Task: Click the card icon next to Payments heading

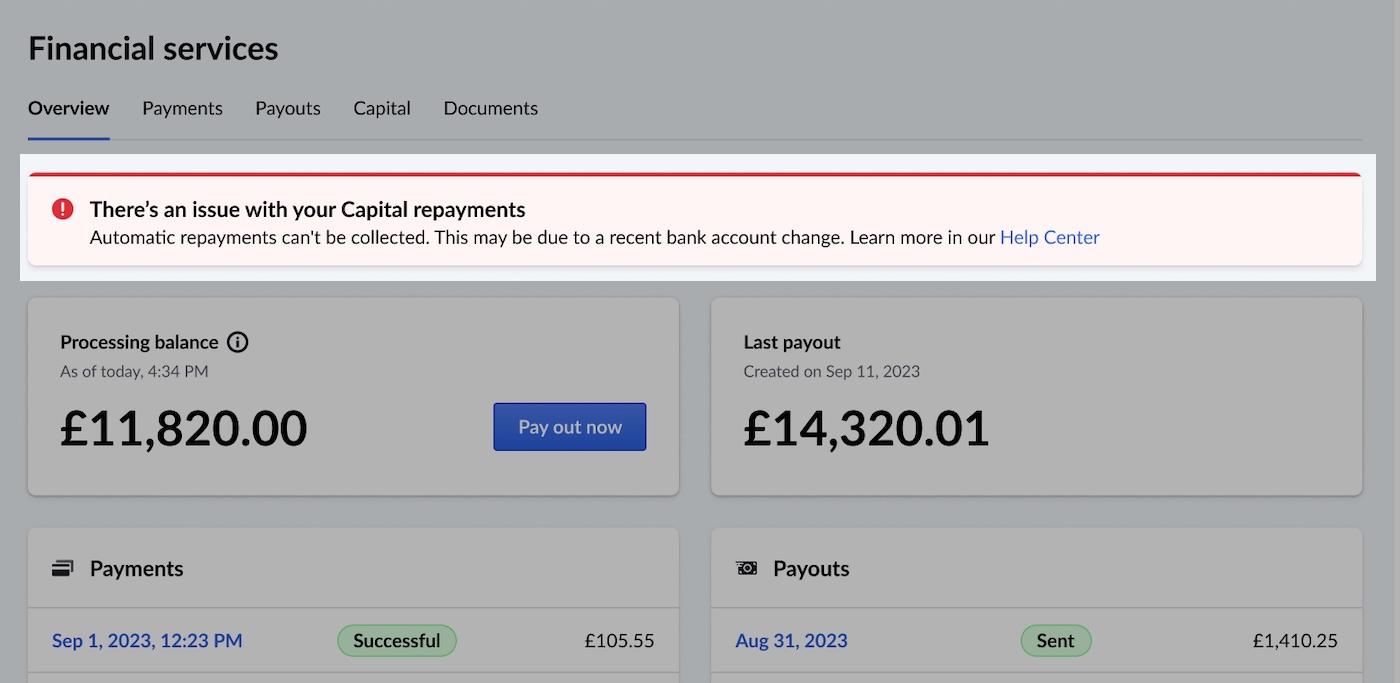Action: [x=62, y=567]
